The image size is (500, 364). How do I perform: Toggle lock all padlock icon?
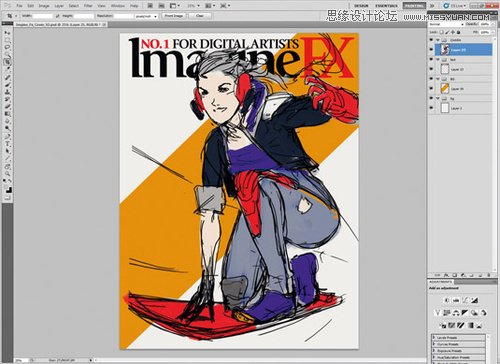click(x=458, y=32)
